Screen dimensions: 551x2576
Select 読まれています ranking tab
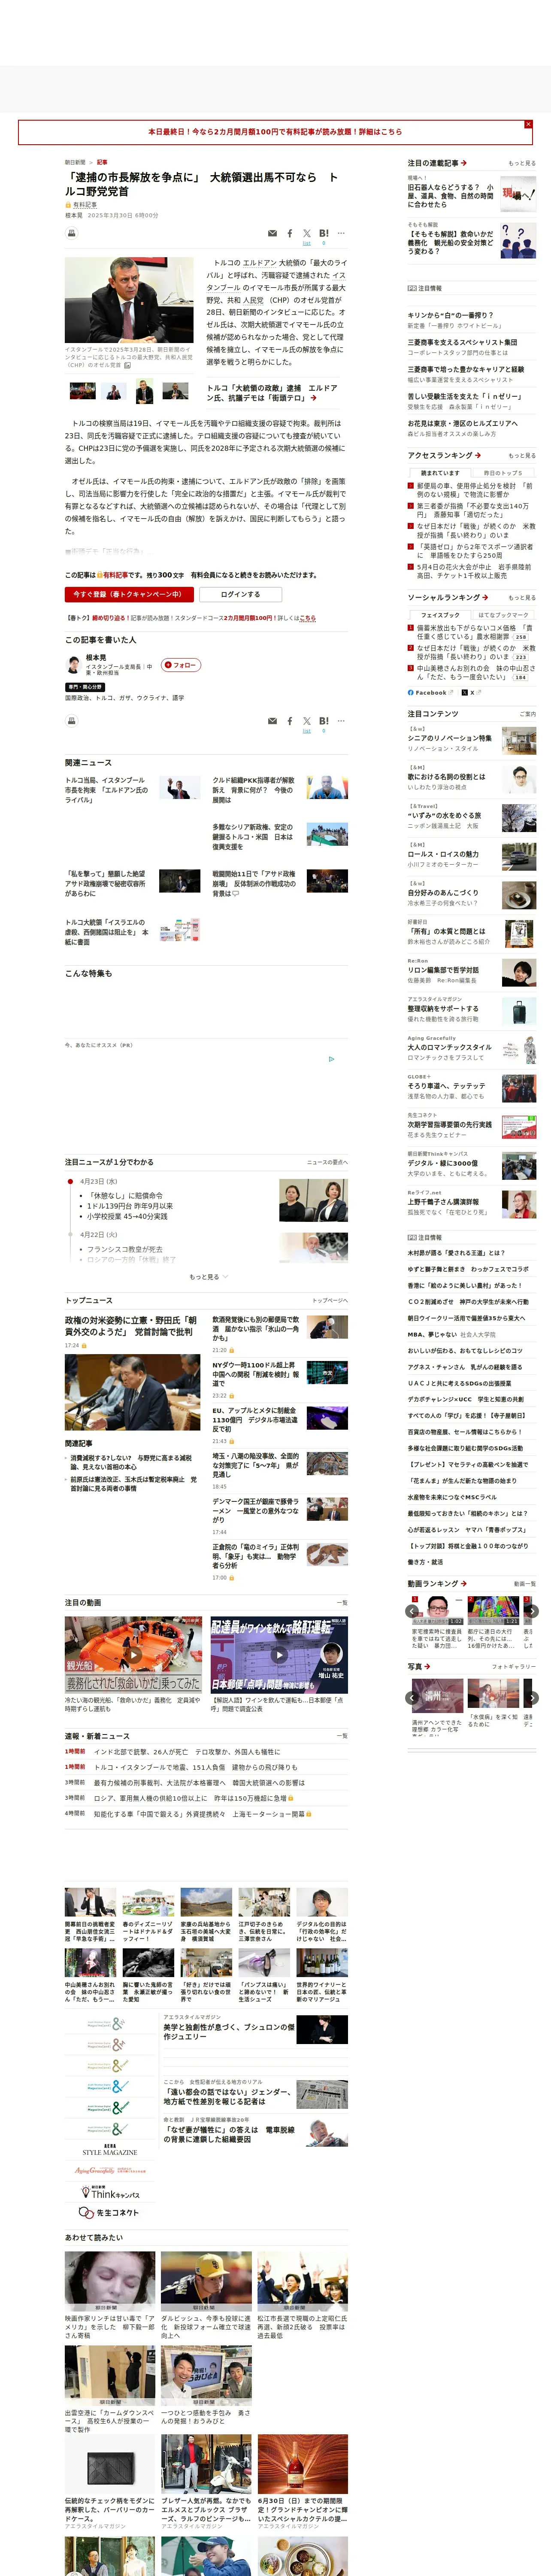[x=440, y=473]
